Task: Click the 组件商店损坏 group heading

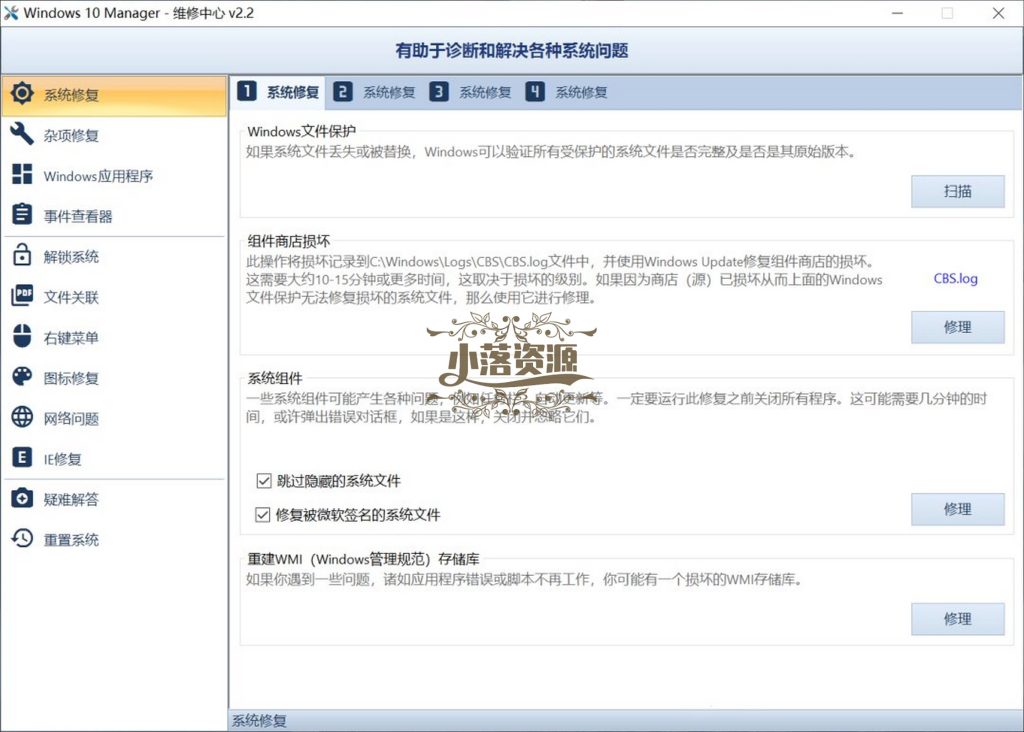Action: (x=289, y=241)
